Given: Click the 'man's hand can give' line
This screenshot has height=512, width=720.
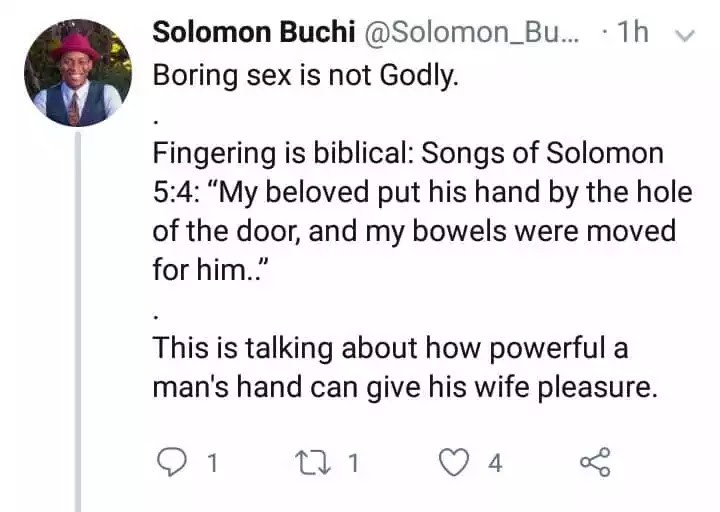Looking at the screenshot, I should point(405,387).
